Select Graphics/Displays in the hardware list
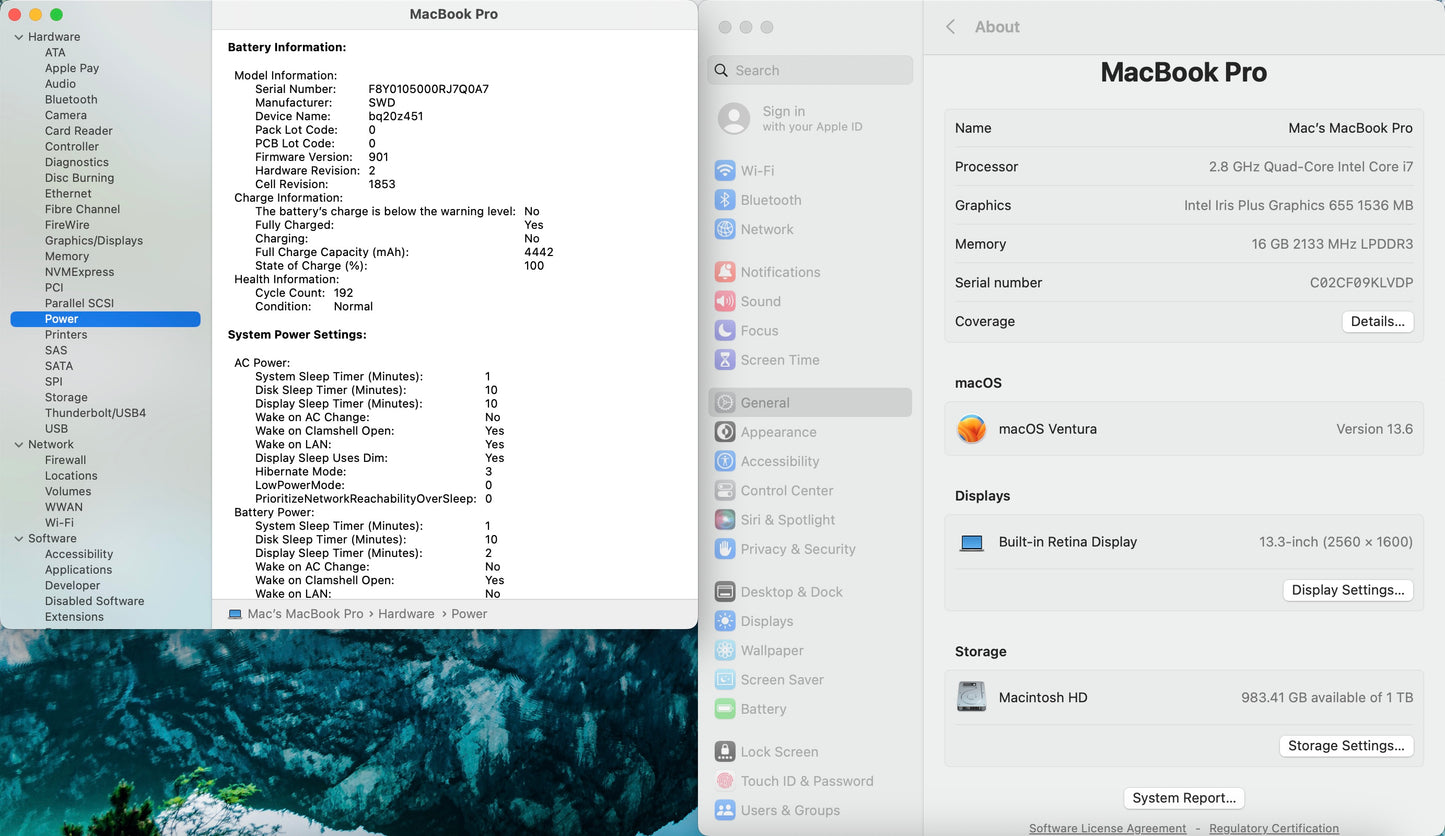 [x=94, y=241]
